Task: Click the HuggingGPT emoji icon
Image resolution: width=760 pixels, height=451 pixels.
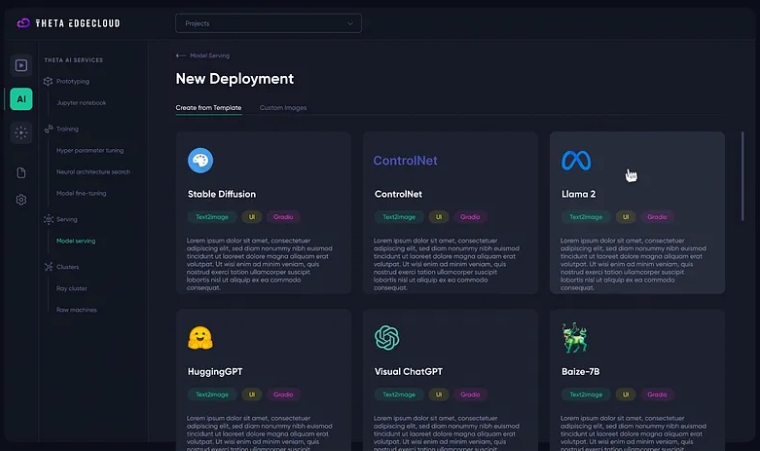Action: [200, 338]
